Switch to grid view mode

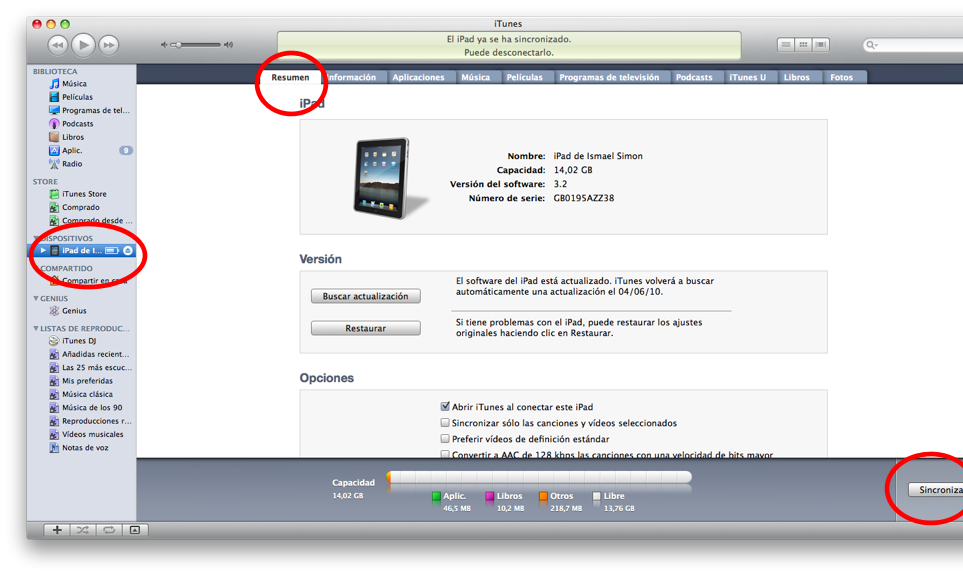point(803,45)
